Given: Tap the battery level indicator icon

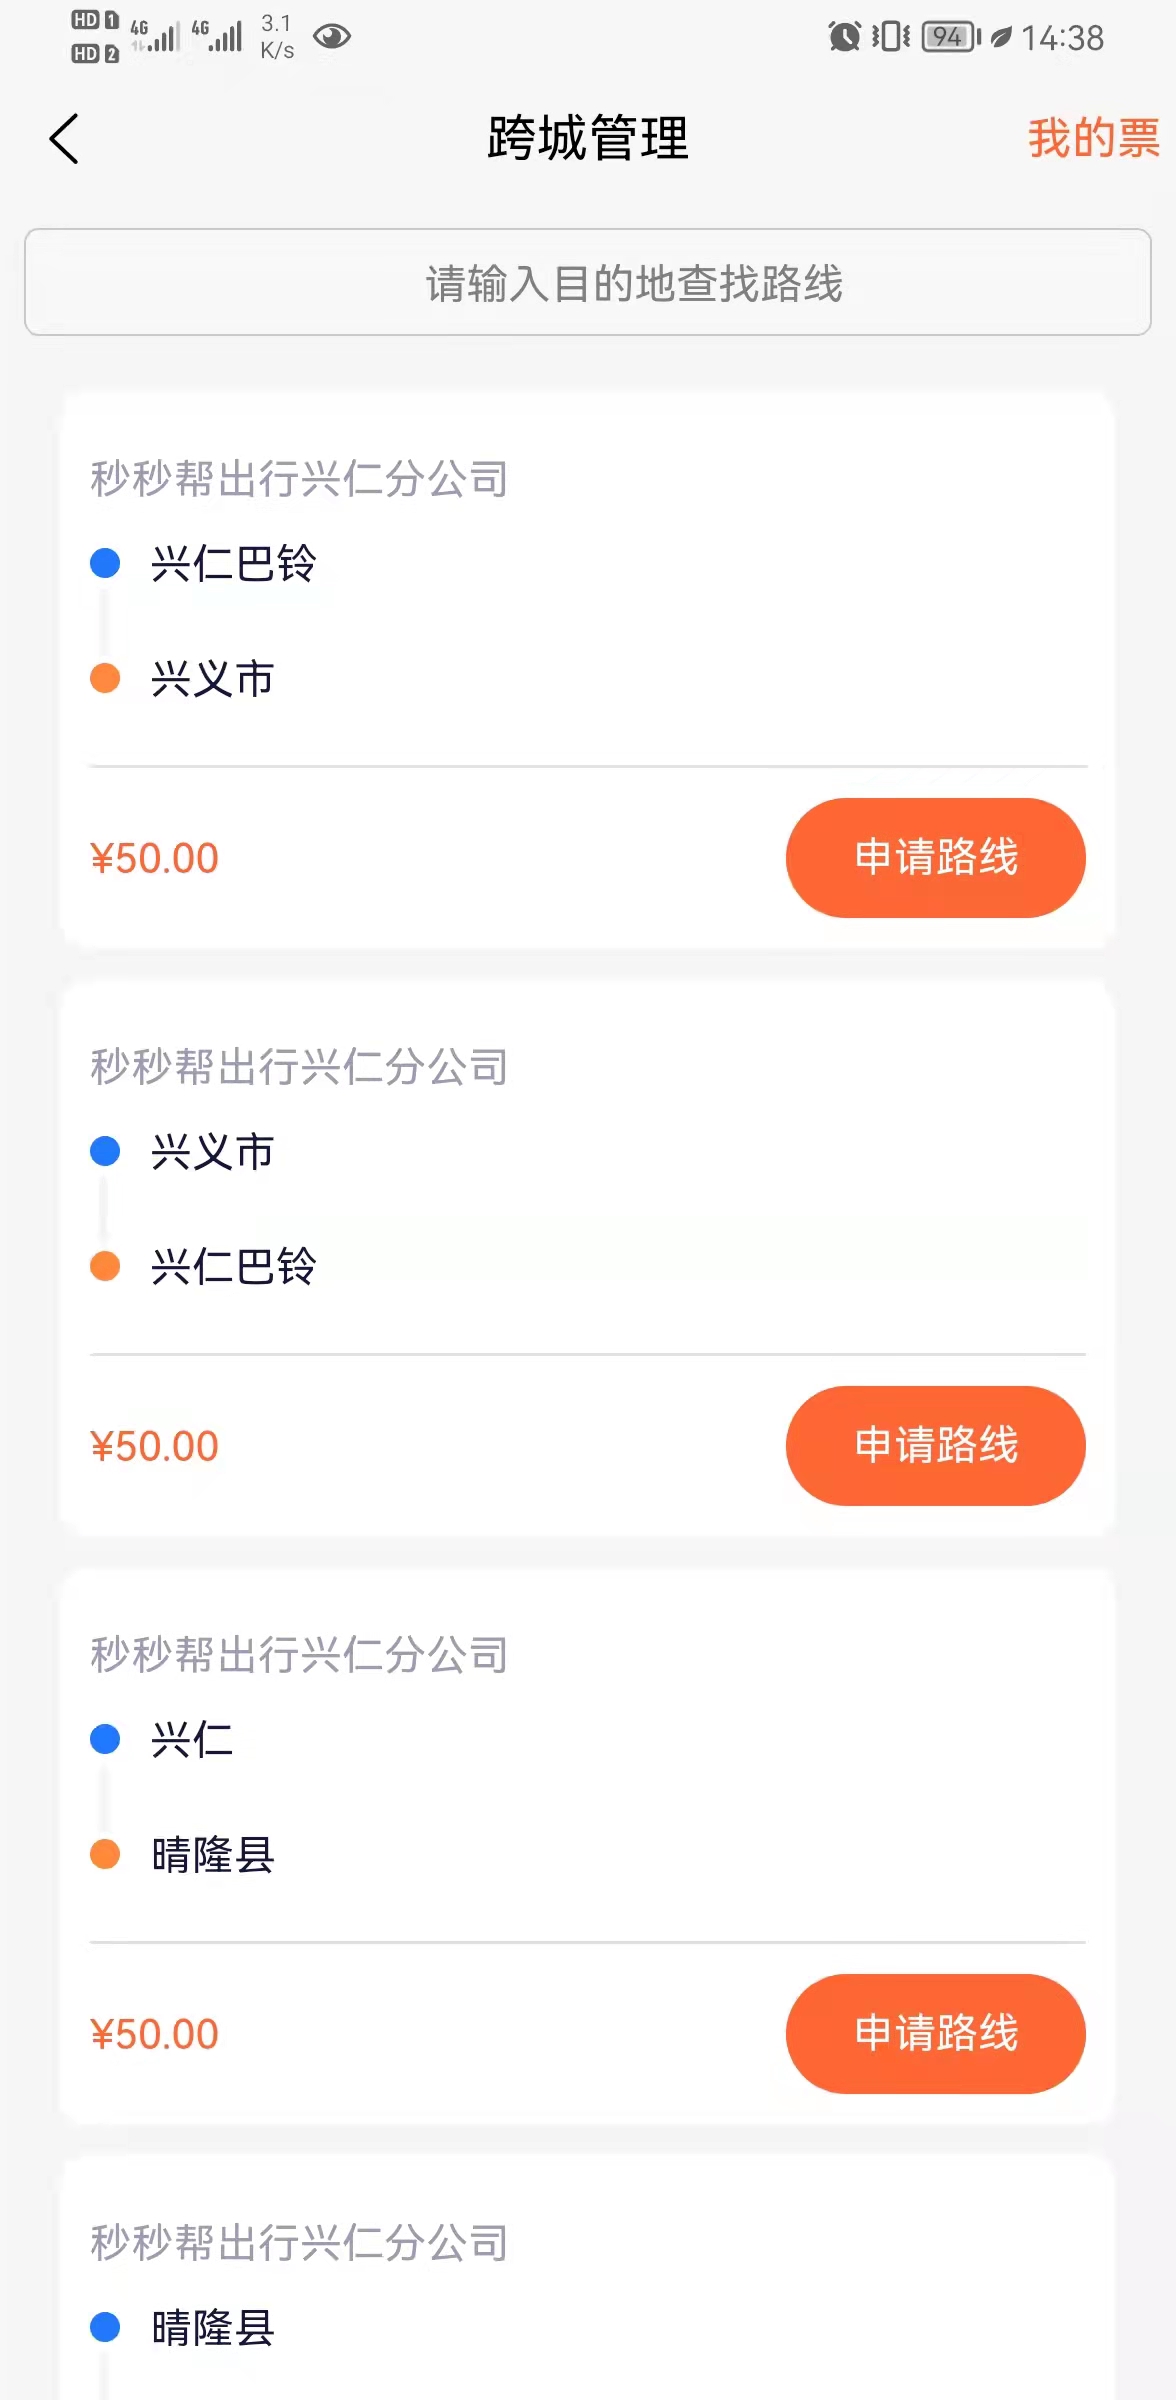Looking at the screenshot, I should coord(949,37).
